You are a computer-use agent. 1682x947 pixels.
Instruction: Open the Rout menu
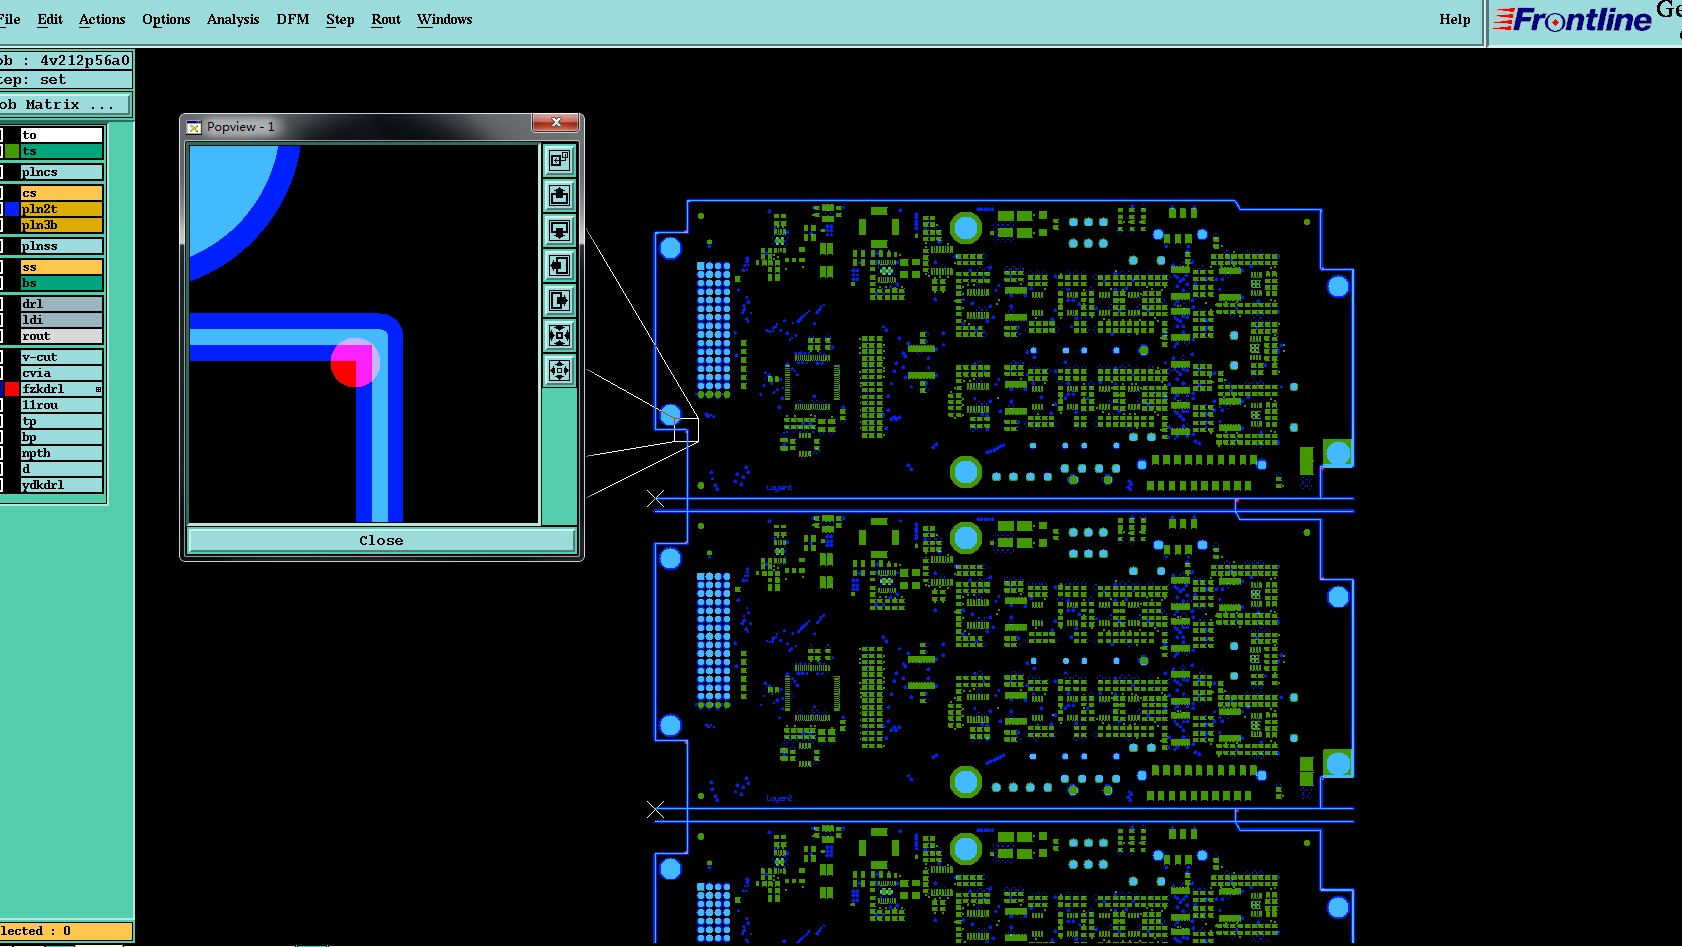pyautogui.click(x=386, y=19)
